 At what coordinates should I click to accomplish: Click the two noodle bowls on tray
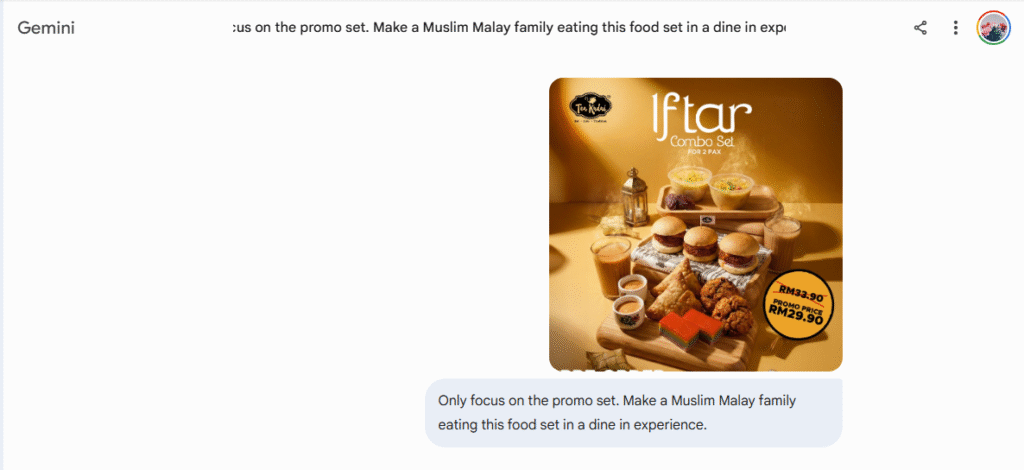click(x=711, y=185)
